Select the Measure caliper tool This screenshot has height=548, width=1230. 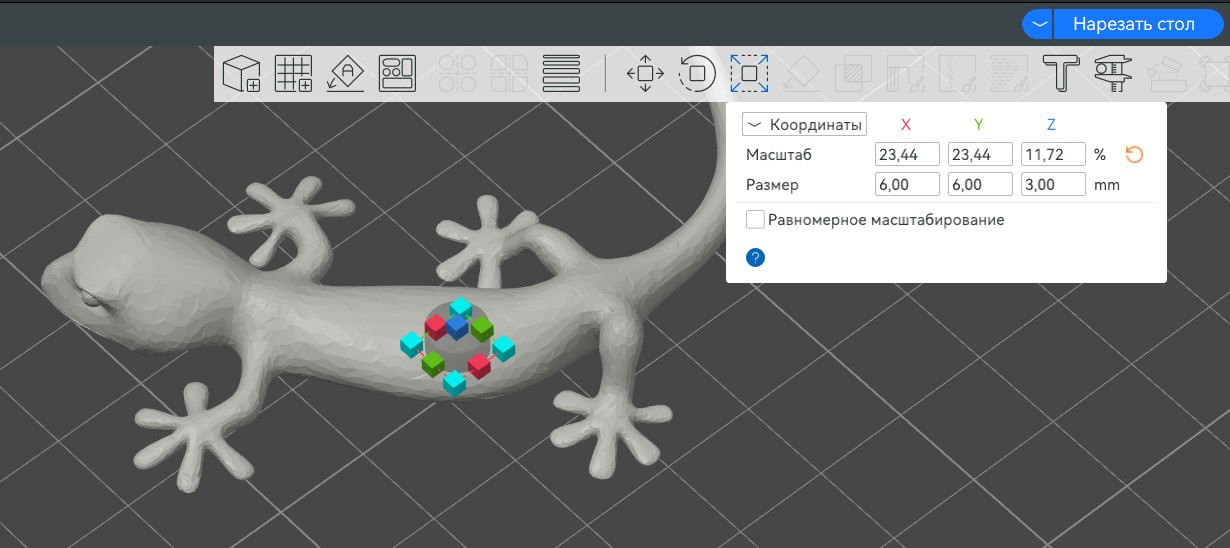pyautogui.click(x=1113, y=73)
